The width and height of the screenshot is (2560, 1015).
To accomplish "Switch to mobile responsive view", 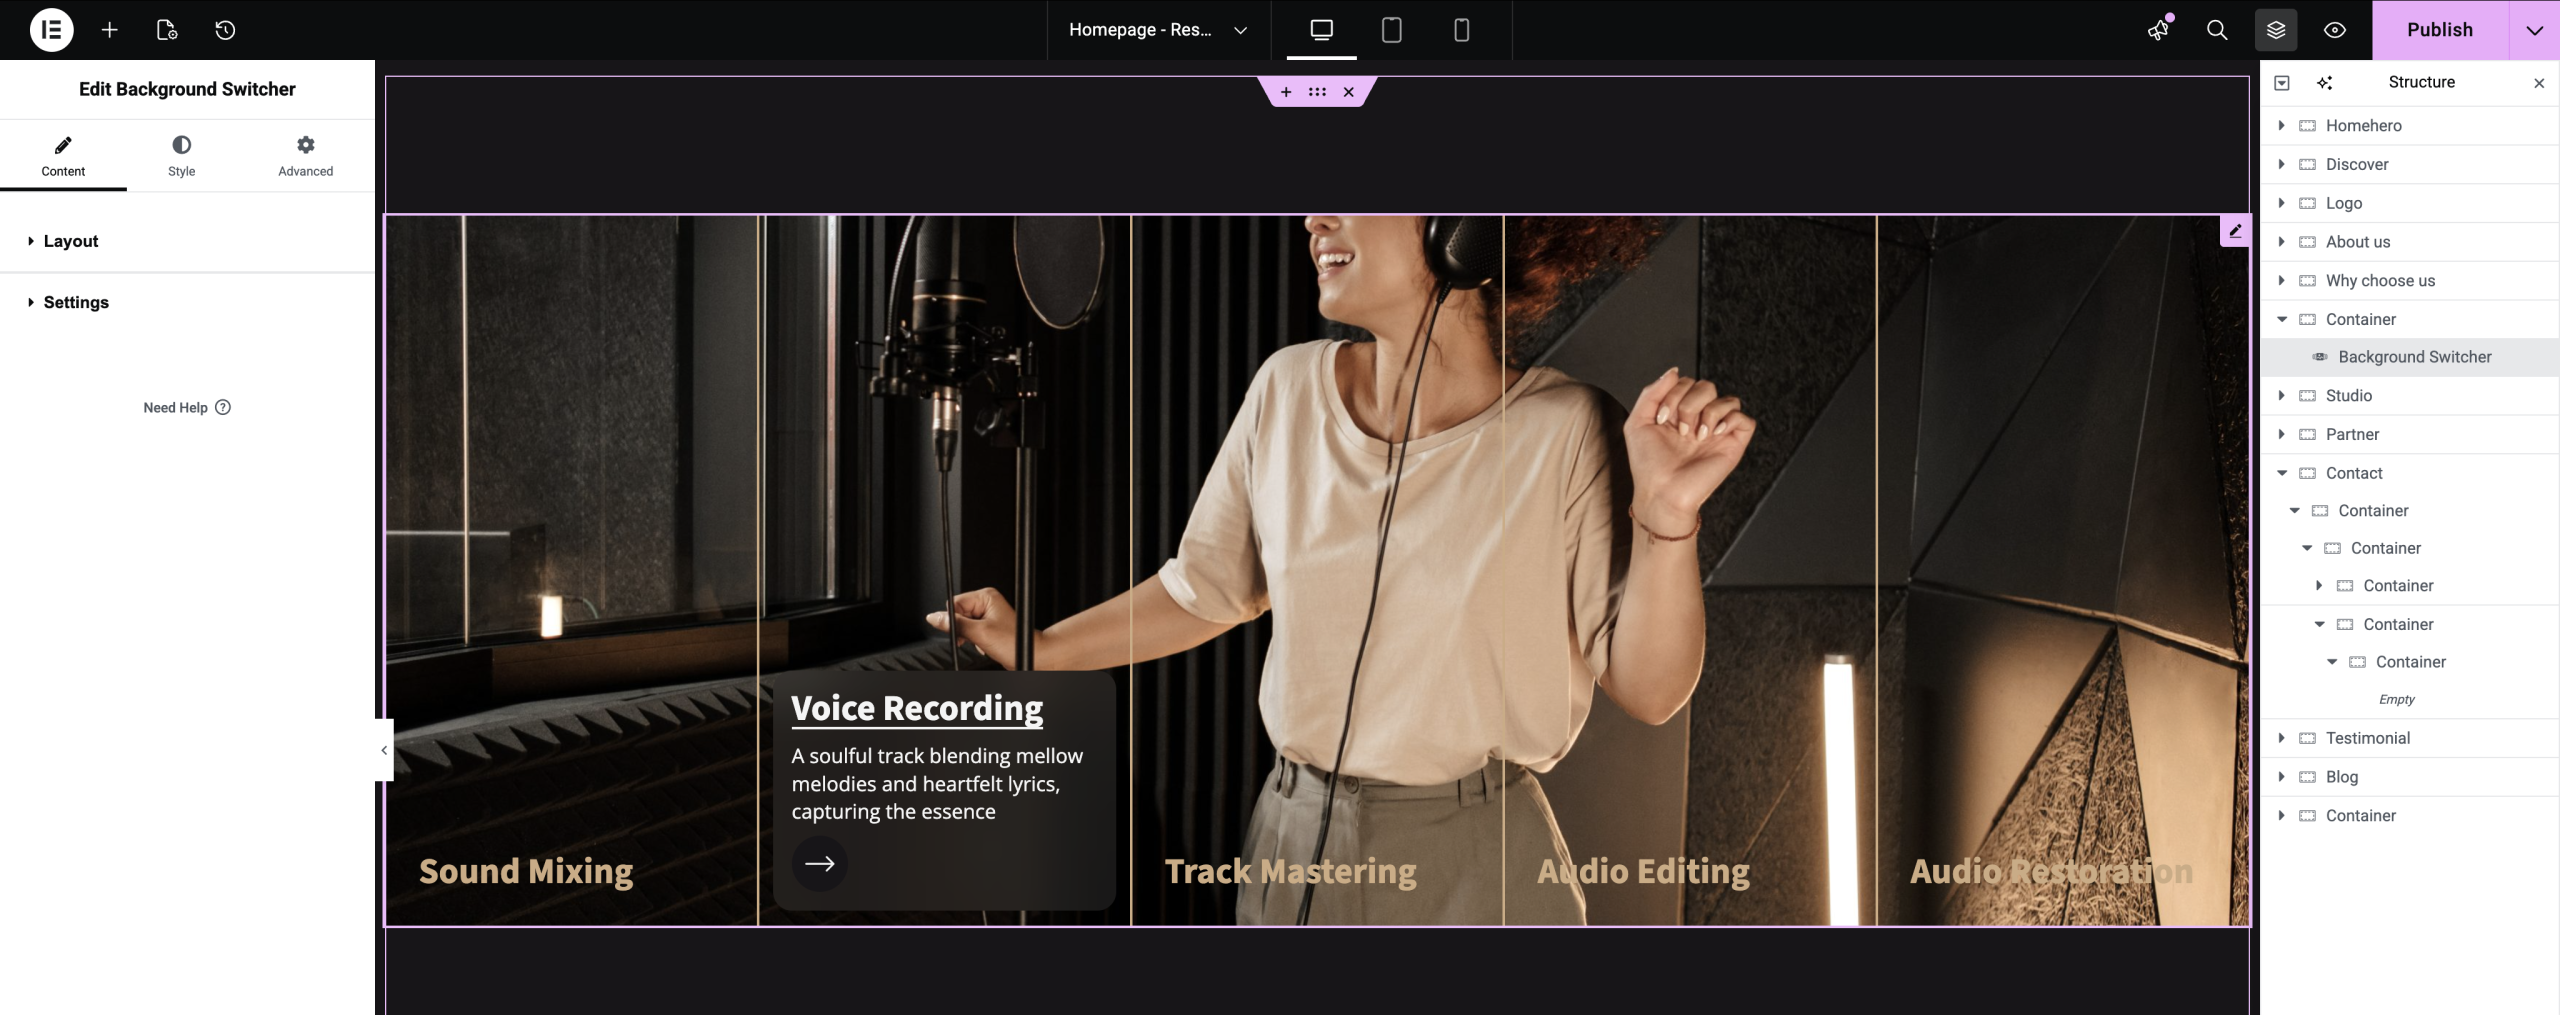I will pos(1461,30).
